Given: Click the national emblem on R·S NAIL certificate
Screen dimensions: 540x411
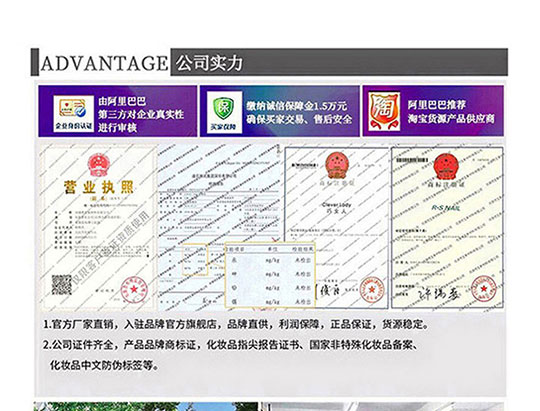Looking at the screenshot, I should pyautogui.click(x=446, y=167).
